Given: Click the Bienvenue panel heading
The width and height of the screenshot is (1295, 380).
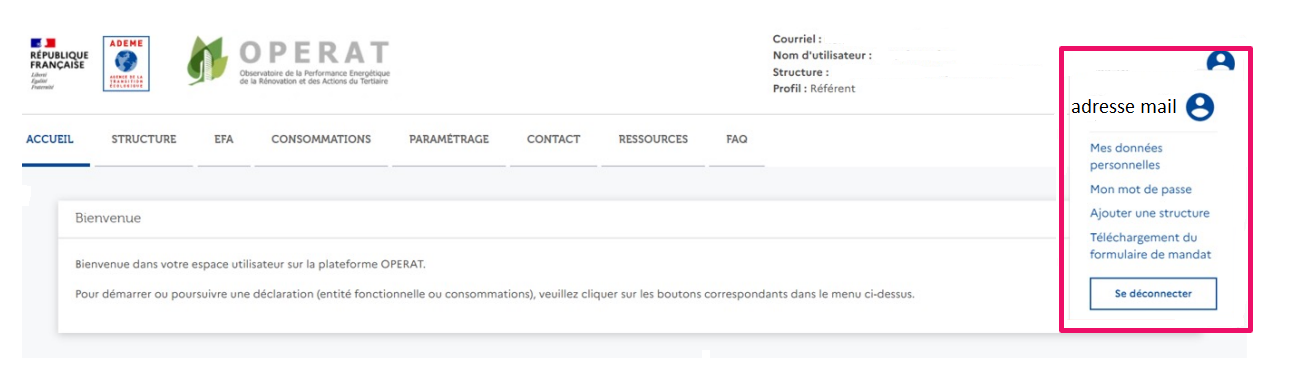Looking at the screenshot, I should 108,218.
